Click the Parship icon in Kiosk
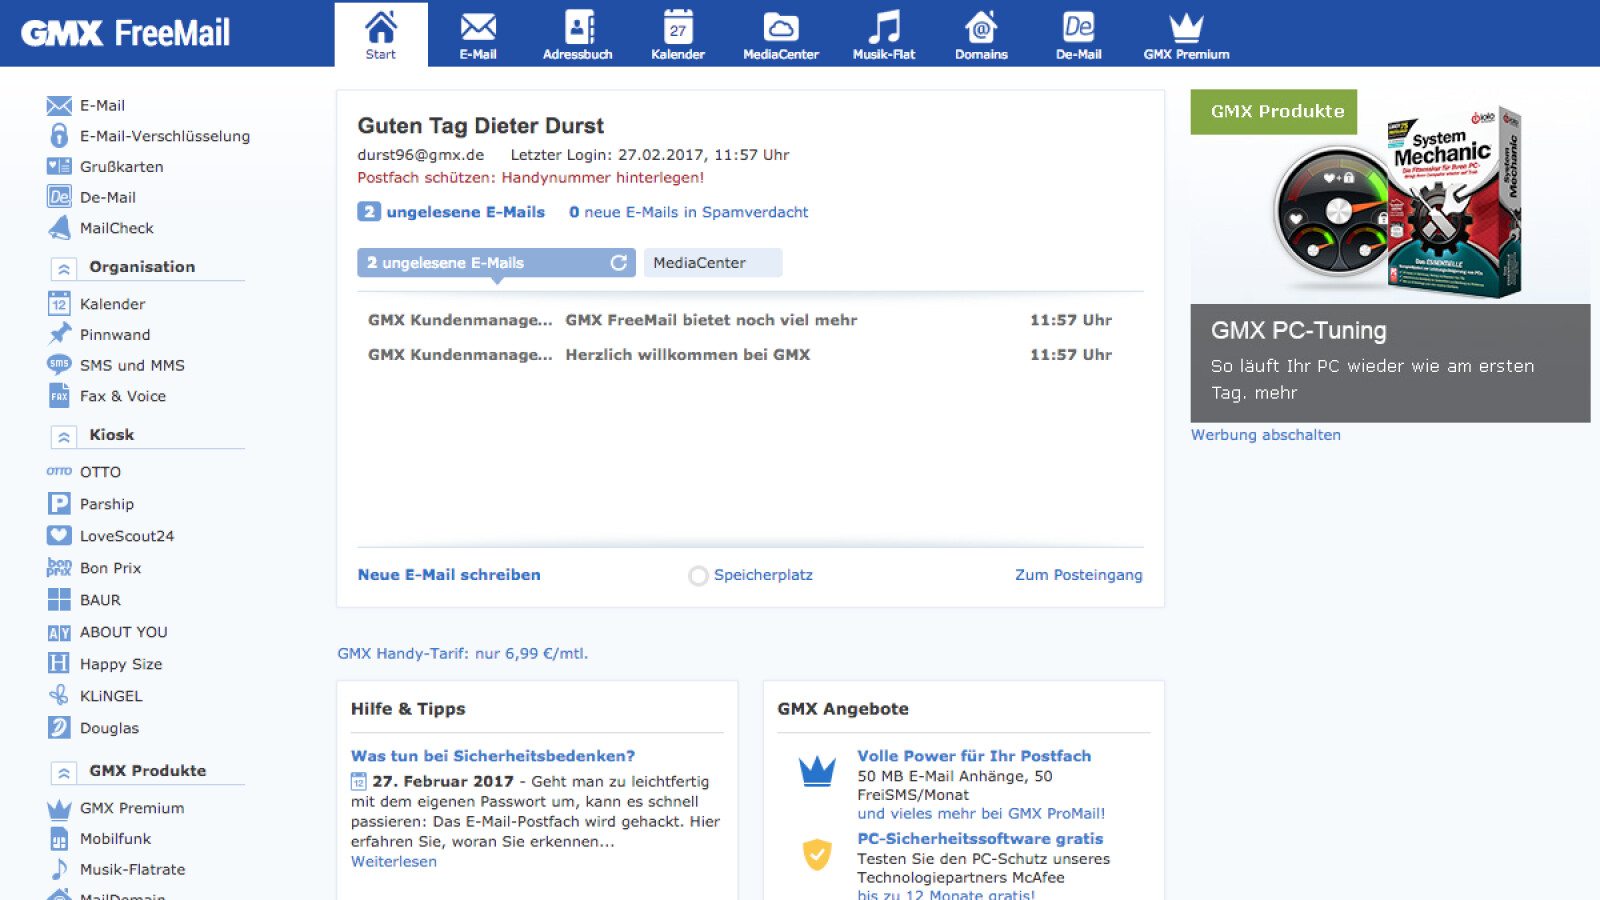This screenshot has height=900, width=1600. [59, 503]
